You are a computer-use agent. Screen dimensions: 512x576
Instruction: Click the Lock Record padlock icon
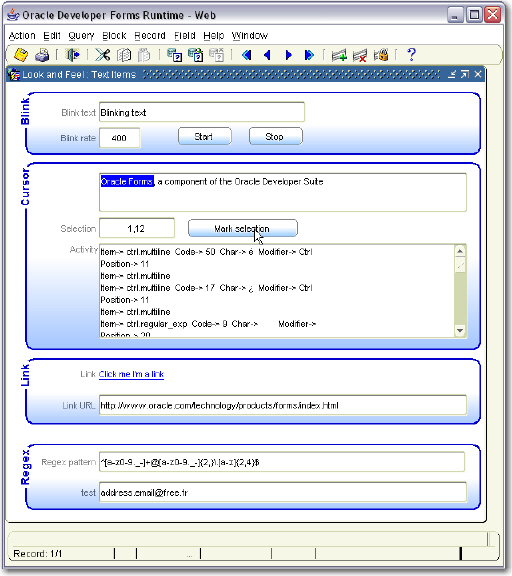[x=381, y=55]
